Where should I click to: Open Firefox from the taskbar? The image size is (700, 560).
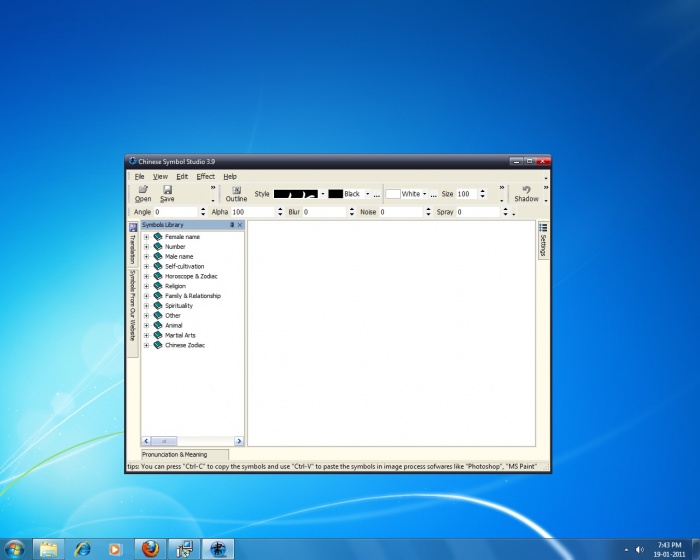(149, 548)
